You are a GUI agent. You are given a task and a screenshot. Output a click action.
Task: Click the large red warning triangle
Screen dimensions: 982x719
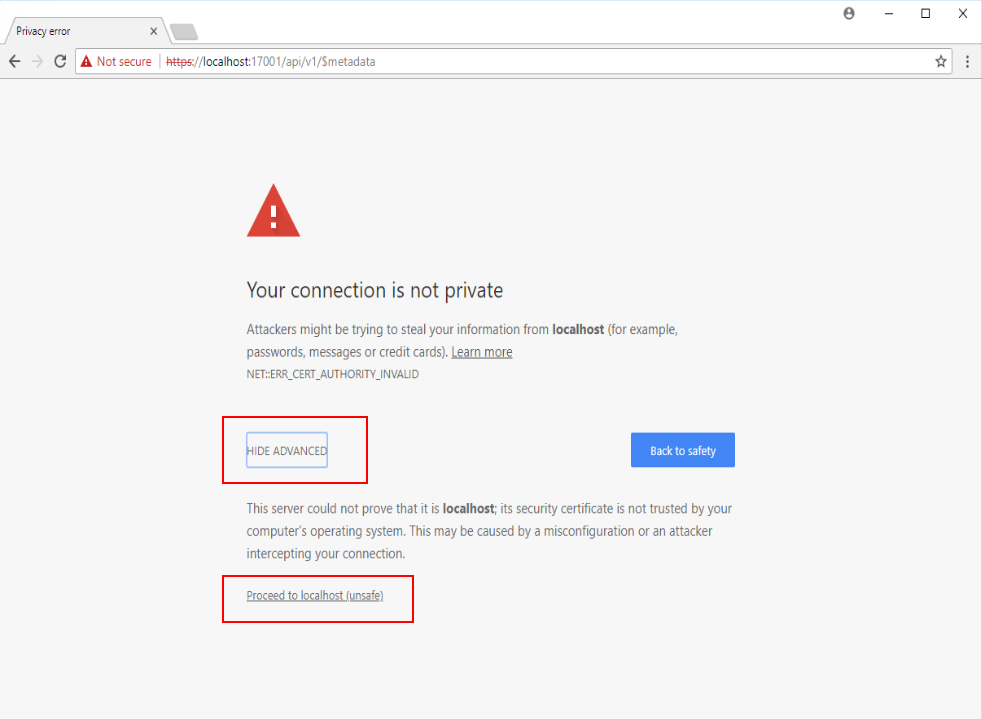(273, 210)
